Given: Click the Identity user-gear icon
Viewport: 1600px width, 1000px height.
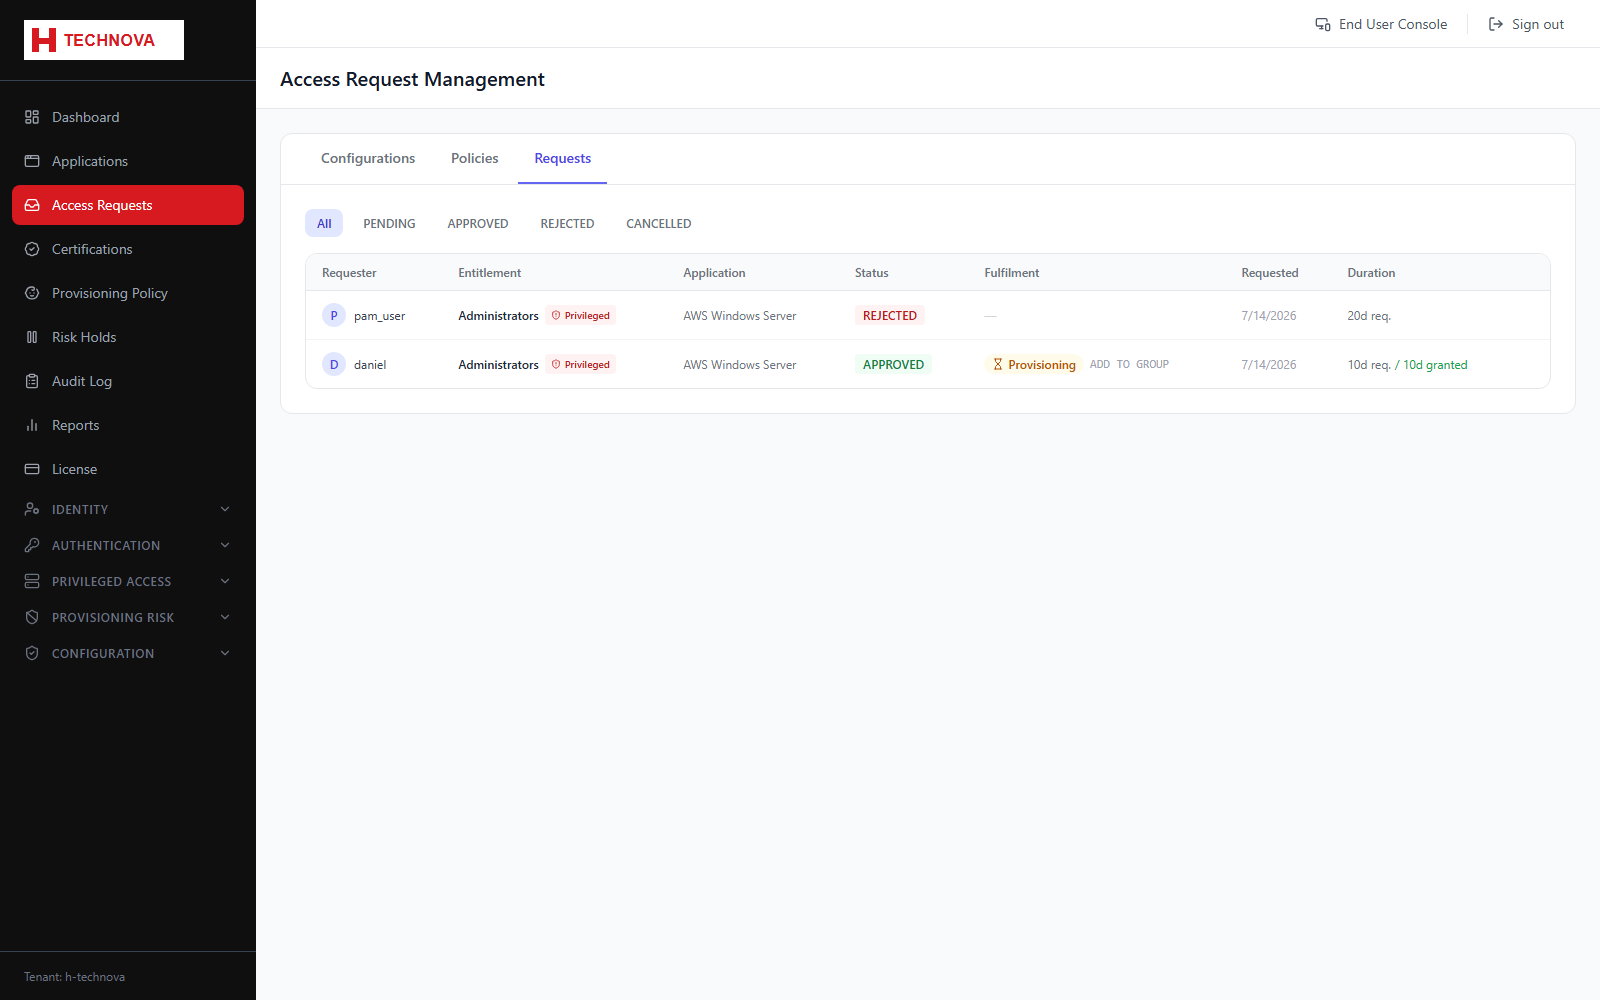Looking at the screenshot, I should click(x=32, y=509).
